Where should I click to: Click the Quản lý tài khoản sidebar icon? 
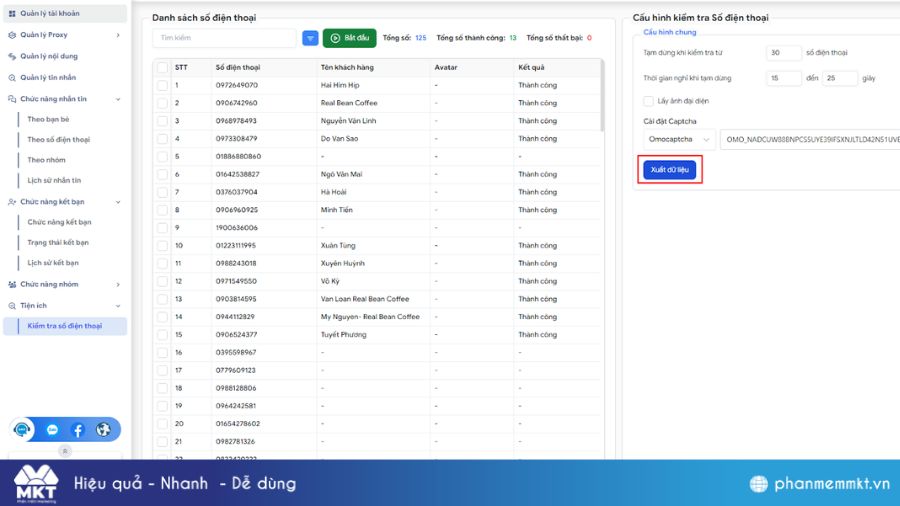click(x=12, y=13)
